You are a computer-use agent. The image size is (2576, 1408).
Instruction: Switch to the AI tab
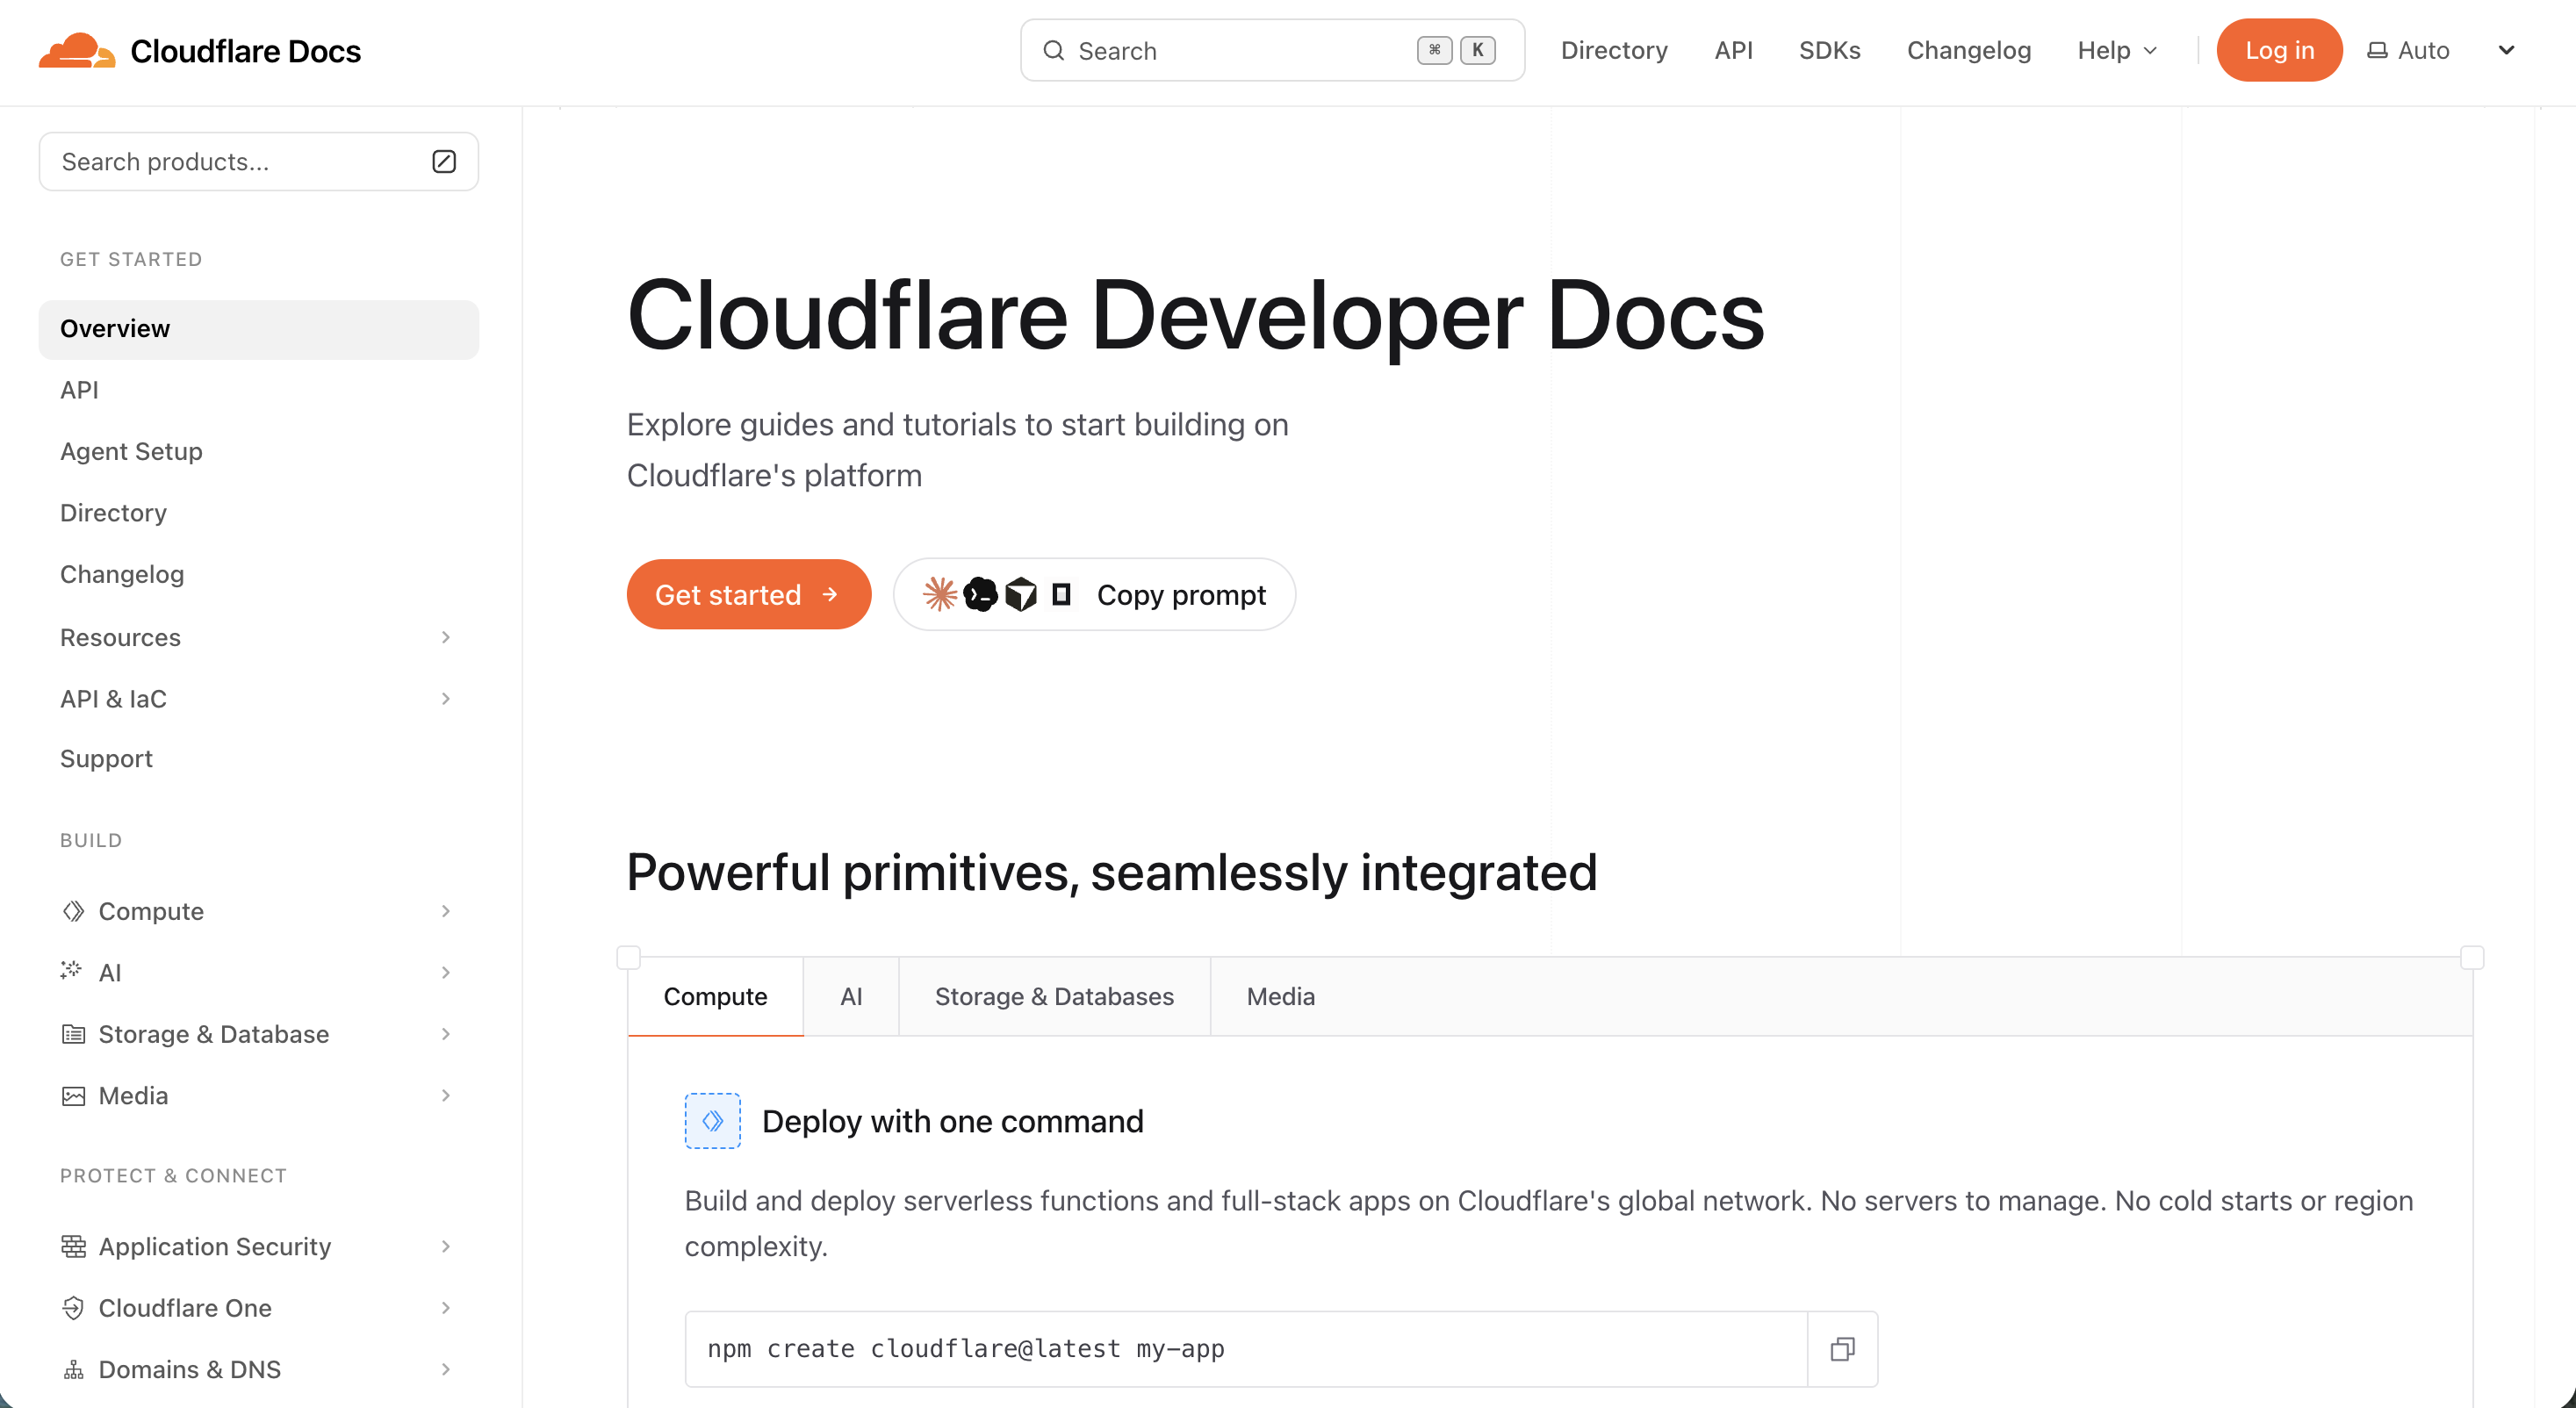(x=851, y=996)
